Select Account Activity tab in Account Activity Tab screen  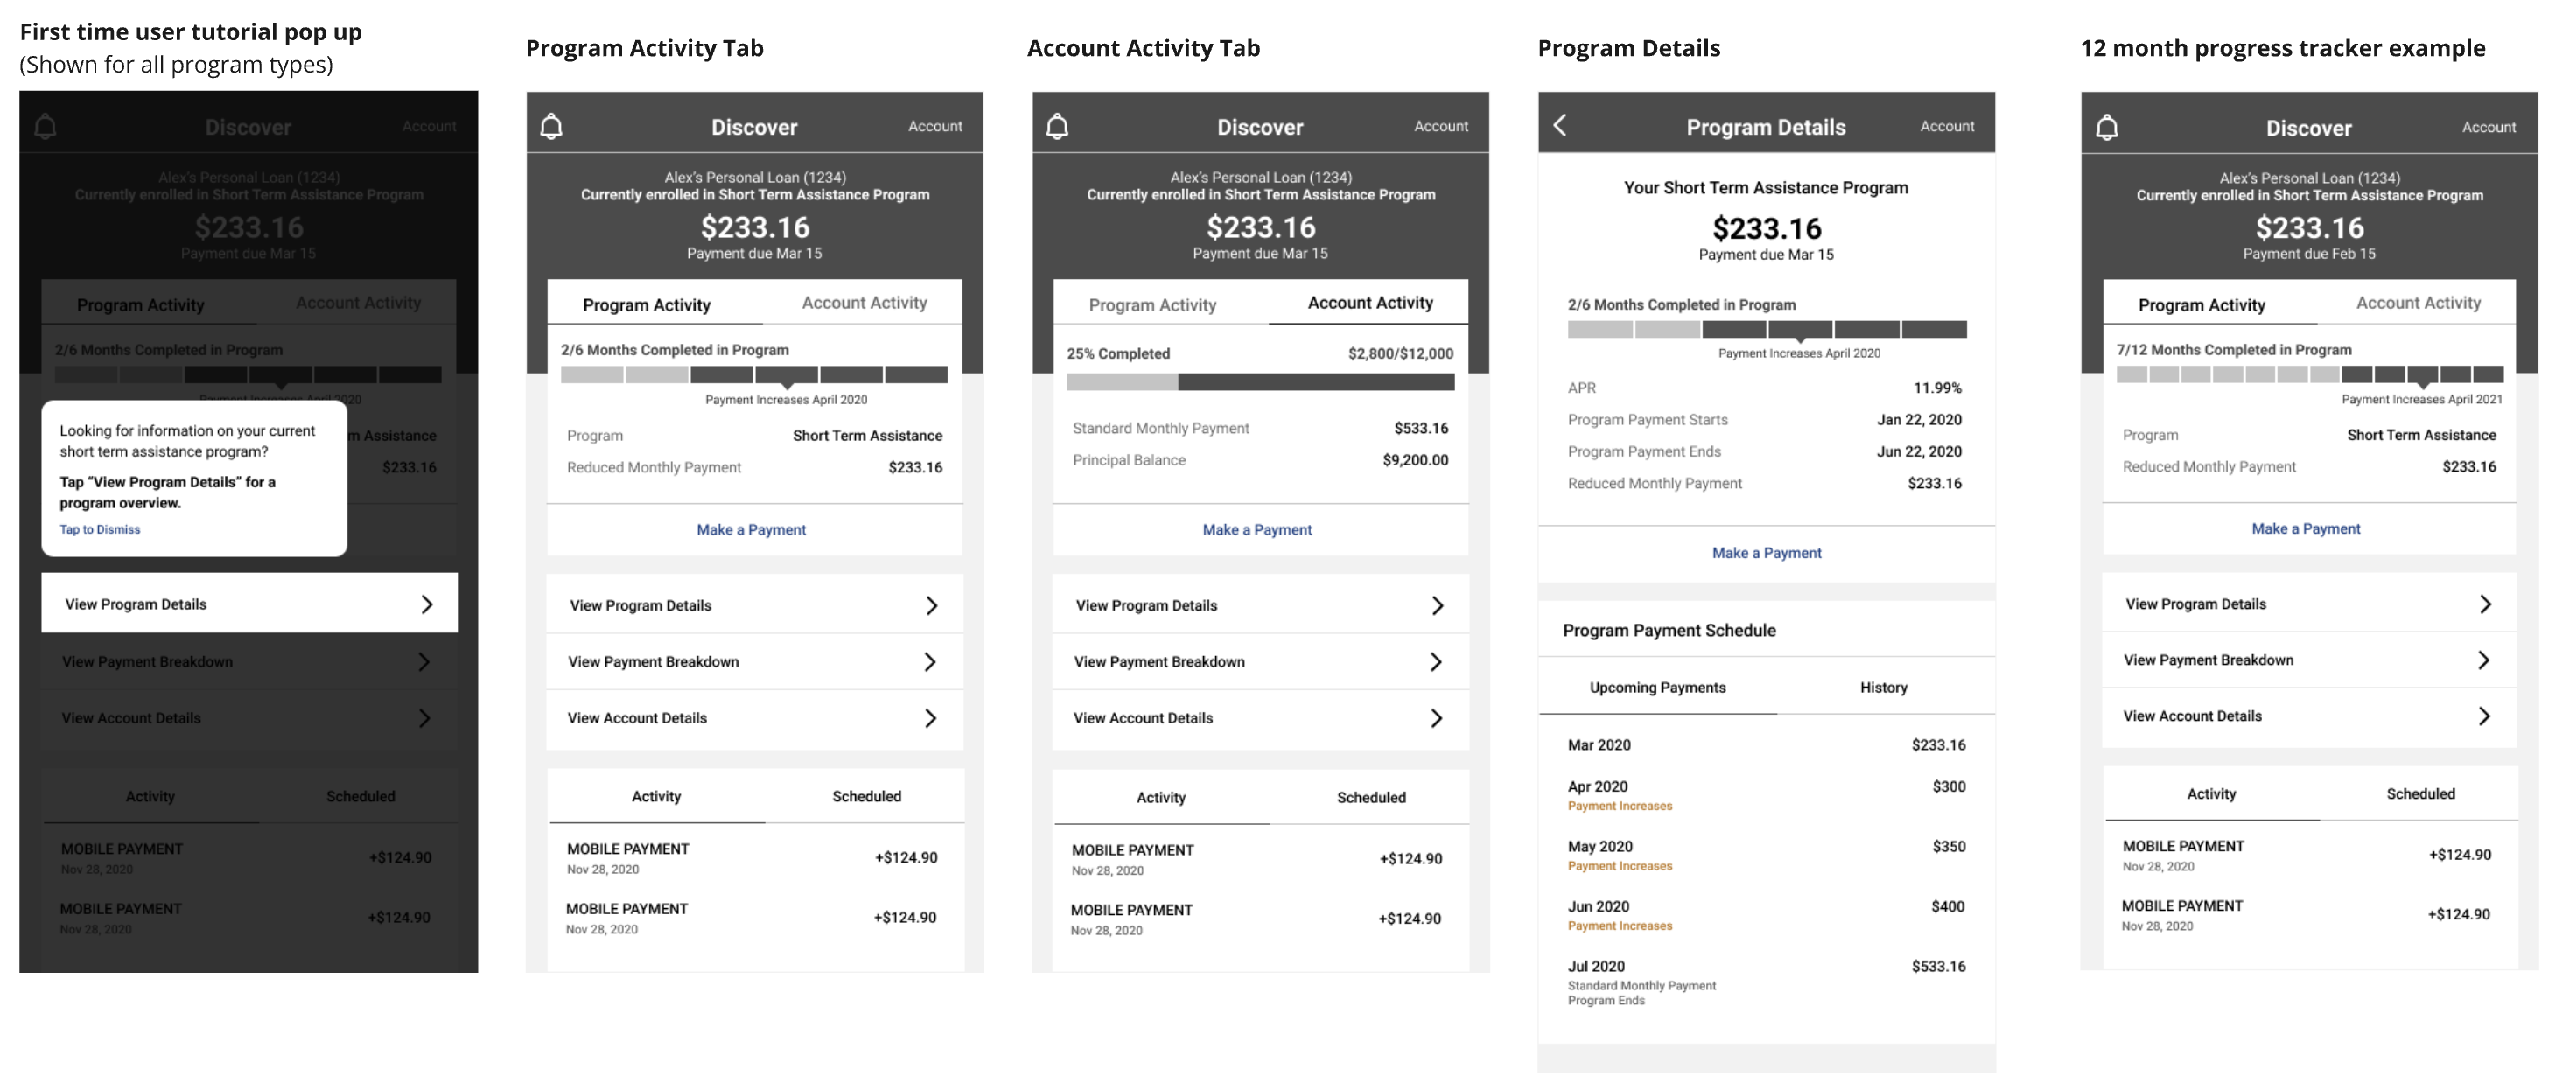(1370, 302)
